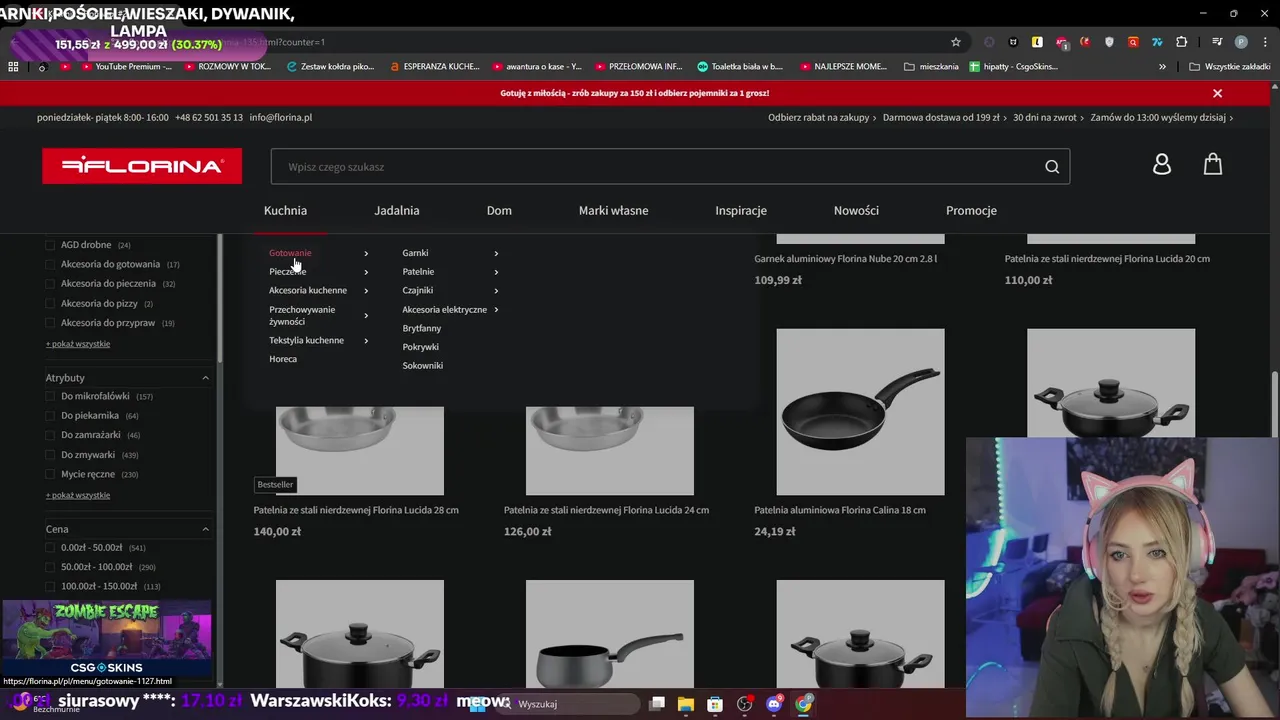Enable the Do zmywarki attribute
This screenshot has width=1280, height=720.
[x=51, y=455]
